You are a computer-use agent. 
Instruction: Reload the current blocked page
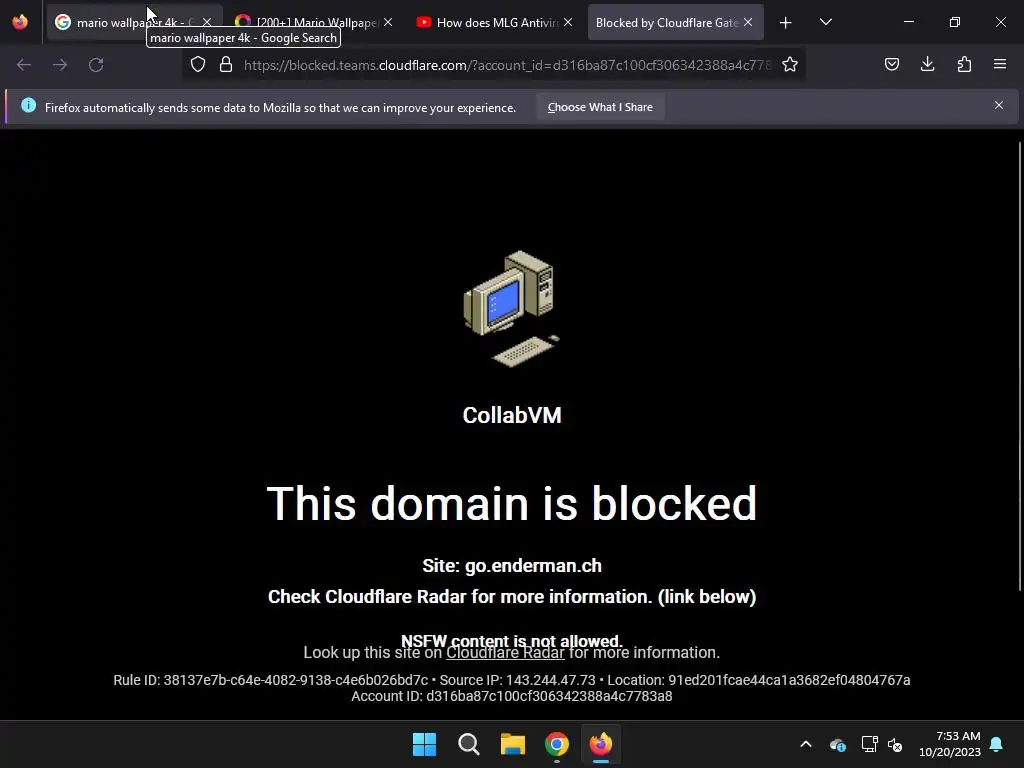tap(96, 65)
